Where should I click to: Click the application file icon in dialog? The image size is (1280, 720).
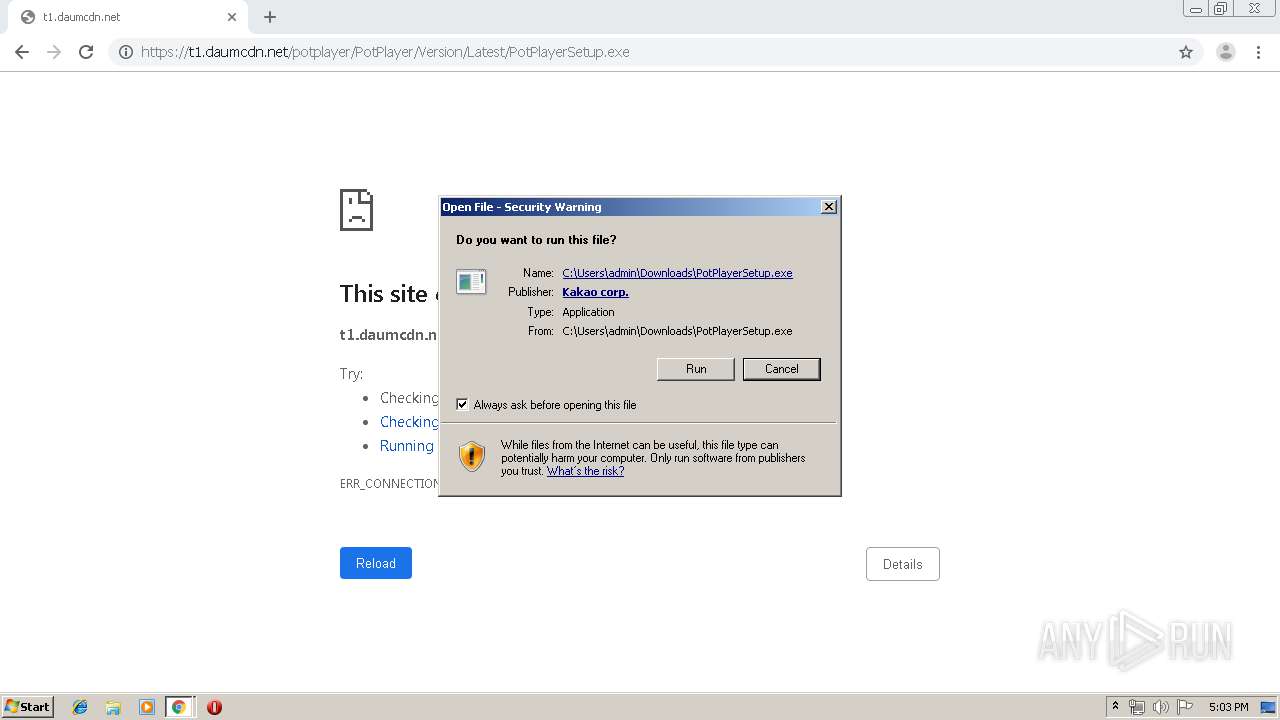[471, 282]
